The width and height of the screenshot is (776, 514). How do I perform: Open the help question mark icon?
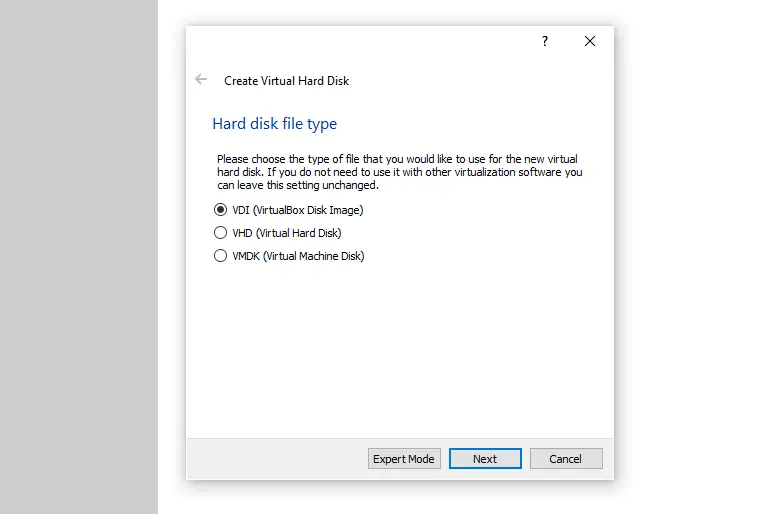click(545, 41)
